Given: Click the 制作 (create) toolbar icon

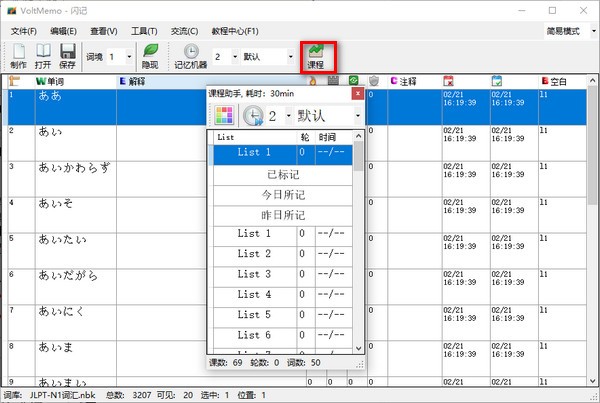Looking at the screenshot, I should tap(19, 55).
